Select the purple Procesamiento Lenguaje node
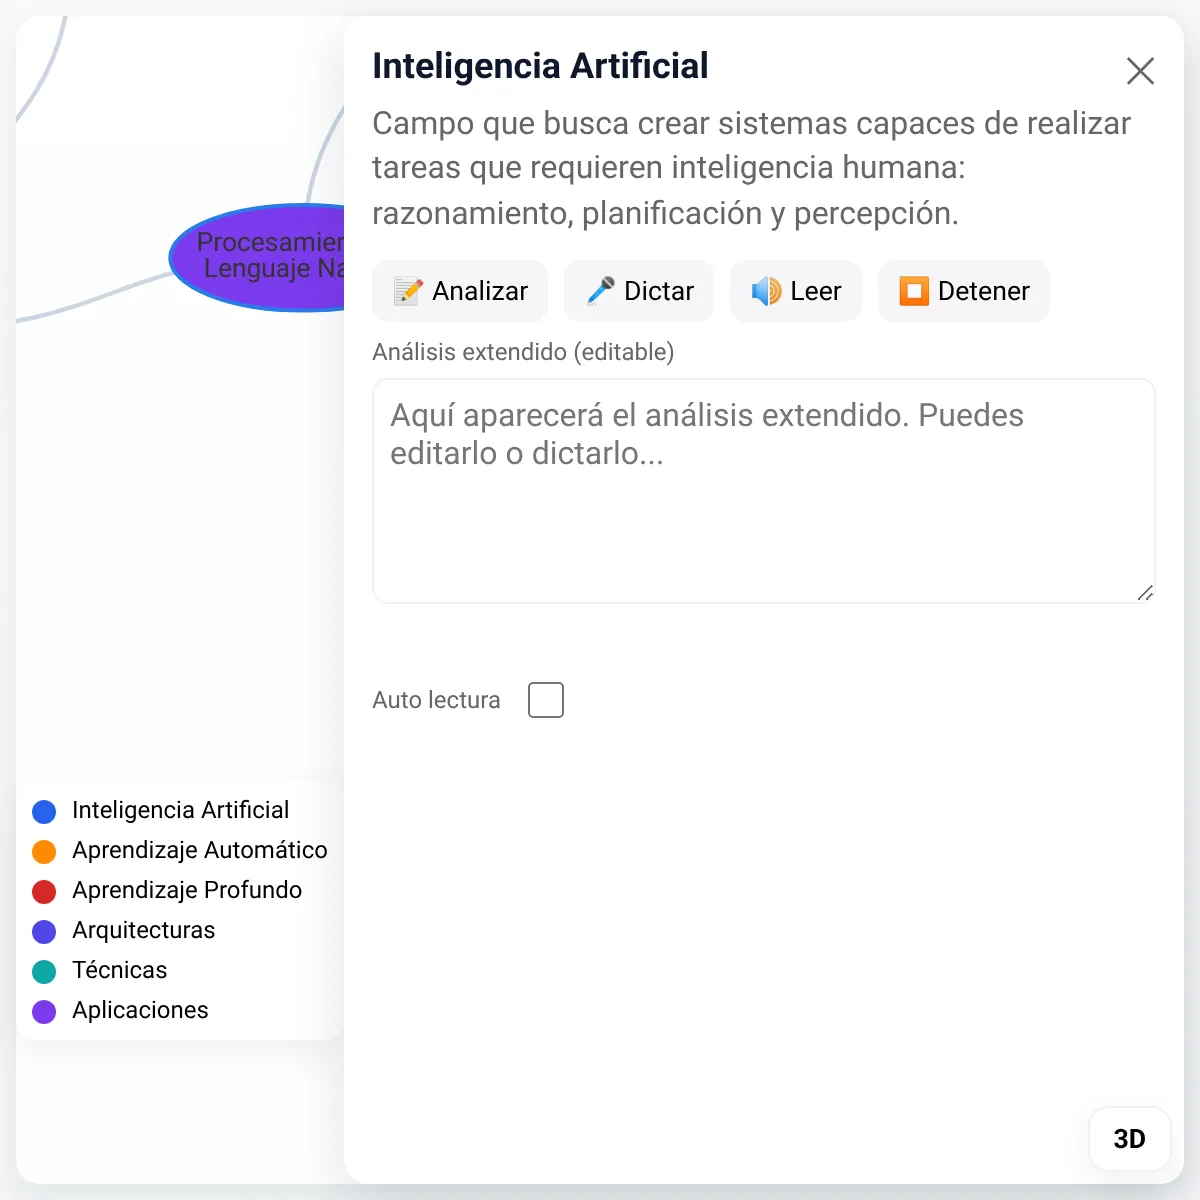Screen dimensions: 1200x1200 [262, 257]
